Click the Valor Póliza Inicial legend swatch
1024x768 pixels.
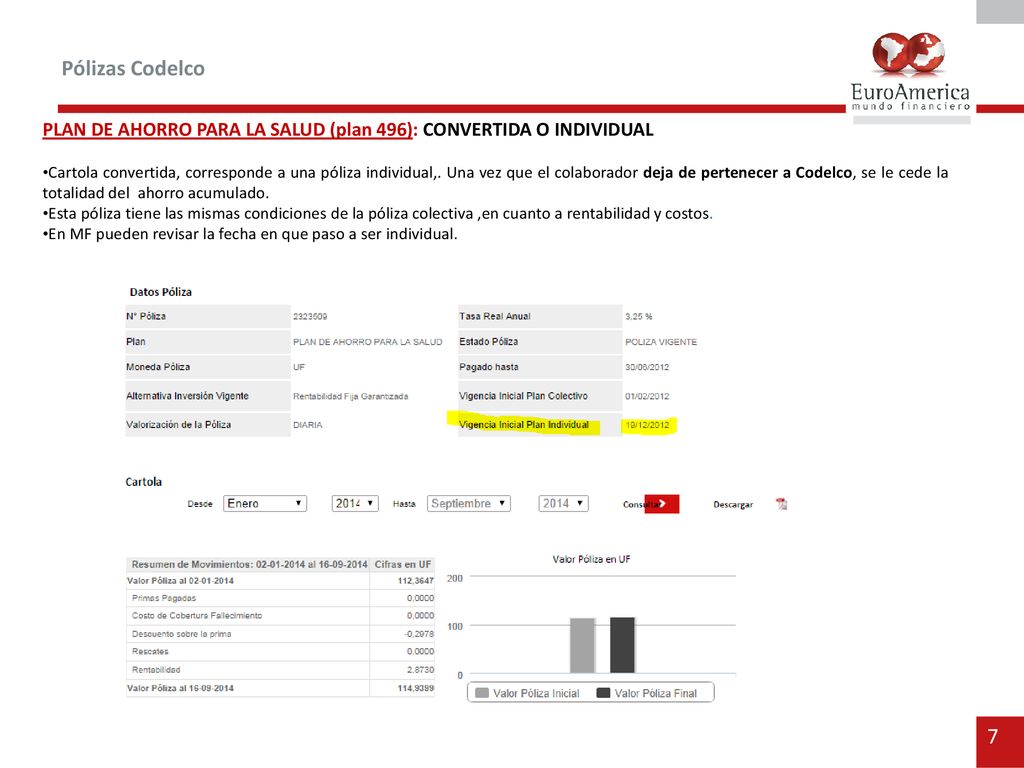tap(482, 693)
